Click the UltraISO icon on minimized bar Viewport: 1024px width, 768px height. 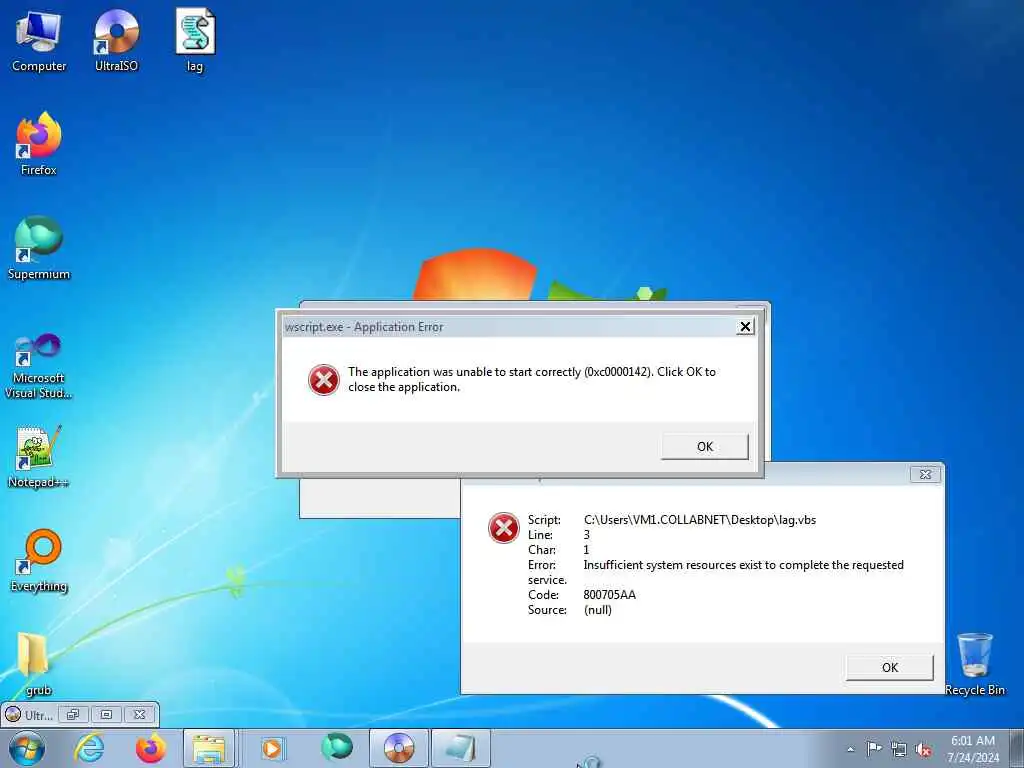coord(13,714)
